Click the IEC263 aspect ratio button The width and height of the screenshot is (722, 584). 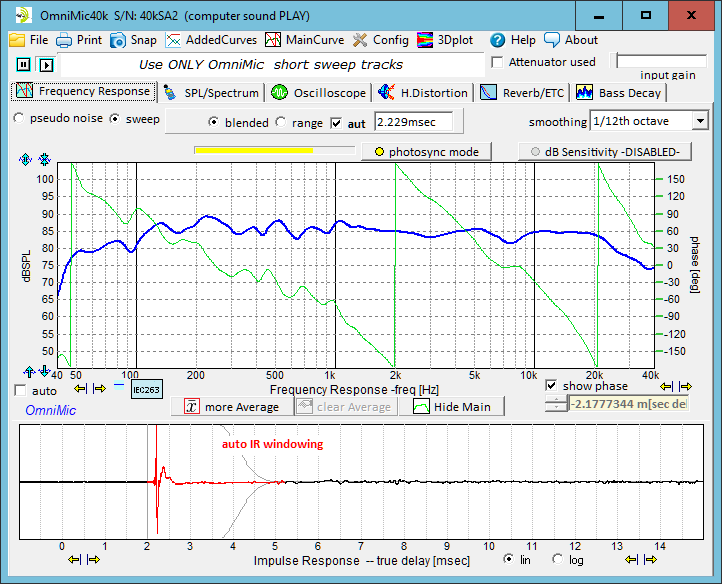coord(146,390)
